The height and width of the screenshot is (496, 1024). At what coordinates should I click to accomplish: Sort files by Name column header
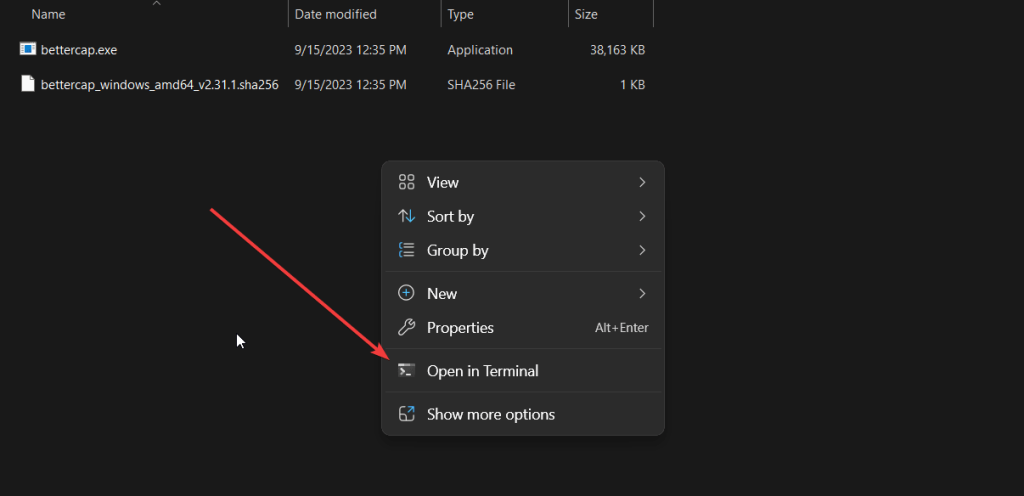click(x=48, y=14)
